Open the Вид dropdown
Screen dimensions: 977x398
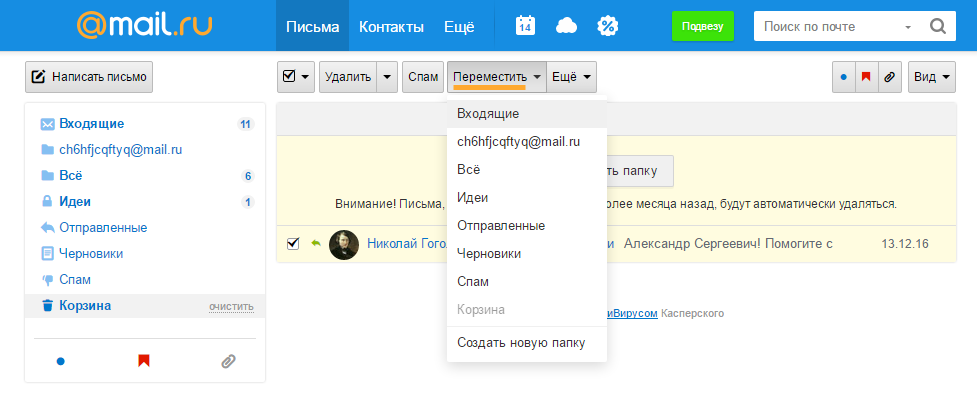(932, 77)
